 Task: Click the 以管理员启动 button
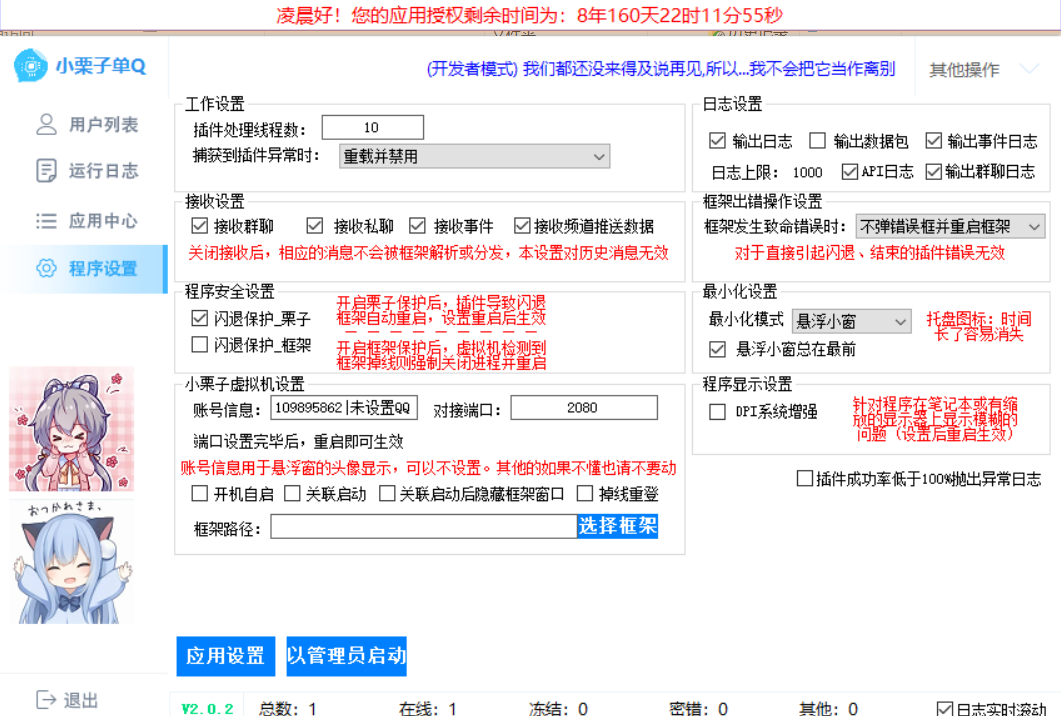(346, 656)
